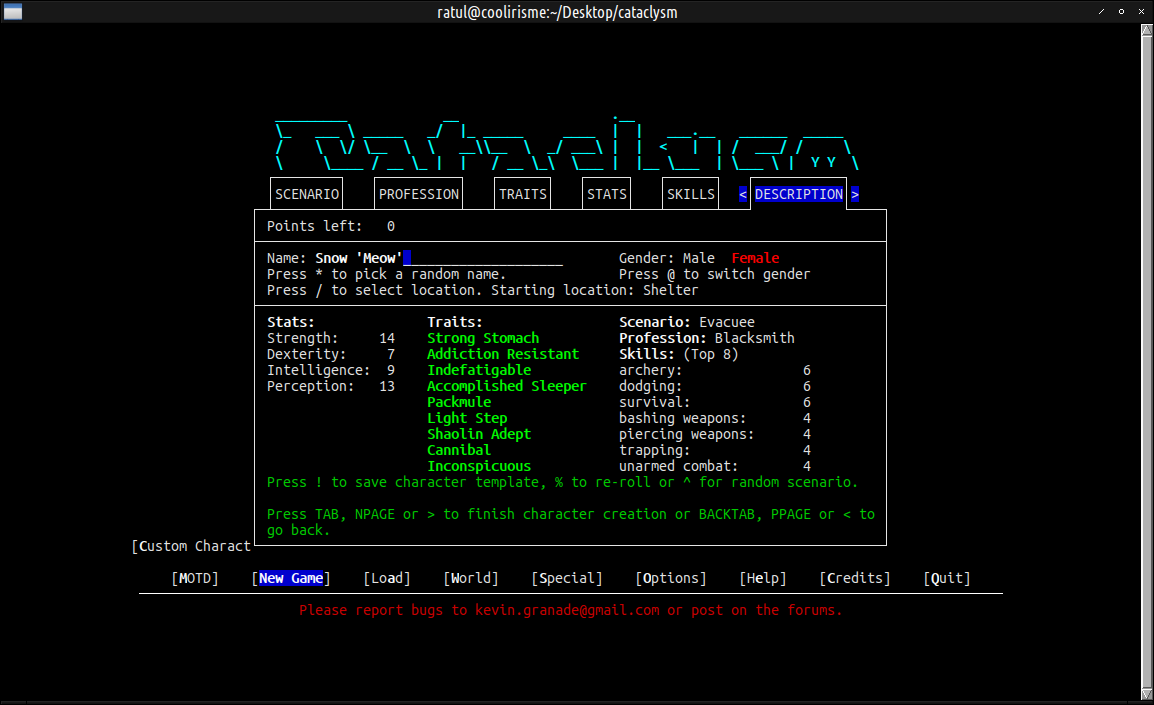The height and width of the screenshot is (705, 1154).
Task: Click the Accomplished Sleeper trait
Action: pos(506,386)
